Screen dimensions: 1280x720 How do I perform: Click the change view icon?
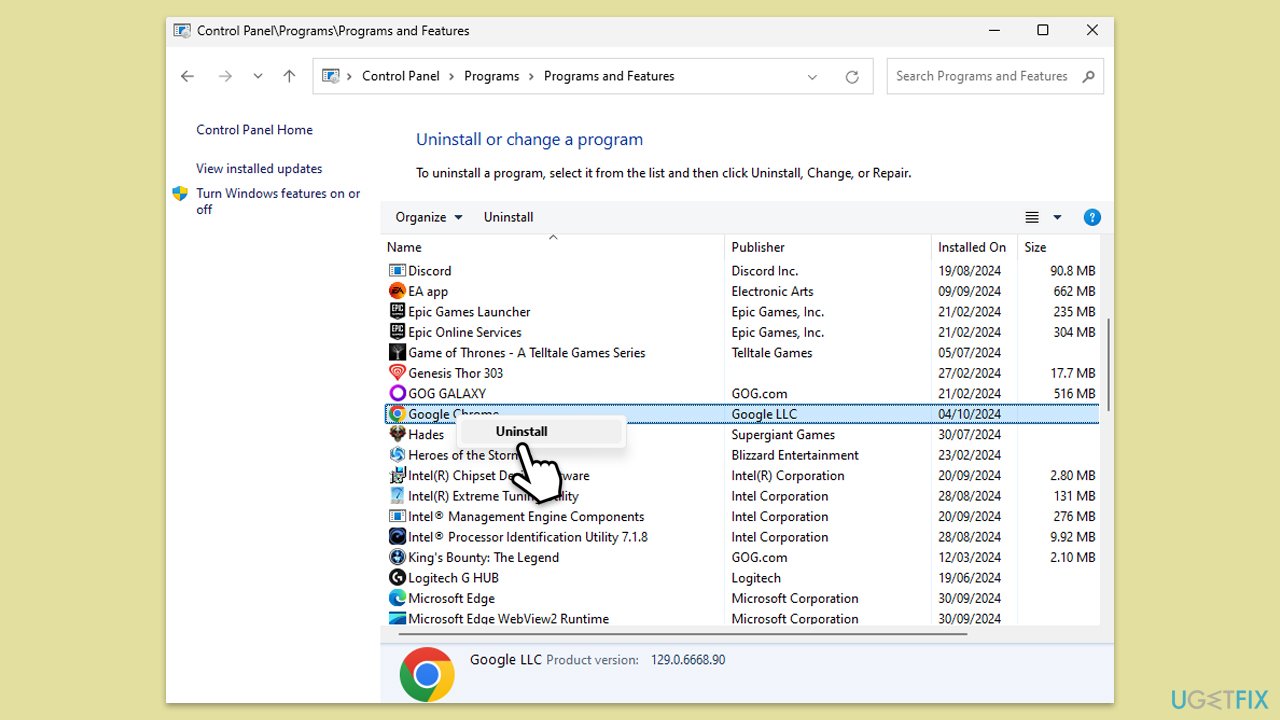(1032, 217)
